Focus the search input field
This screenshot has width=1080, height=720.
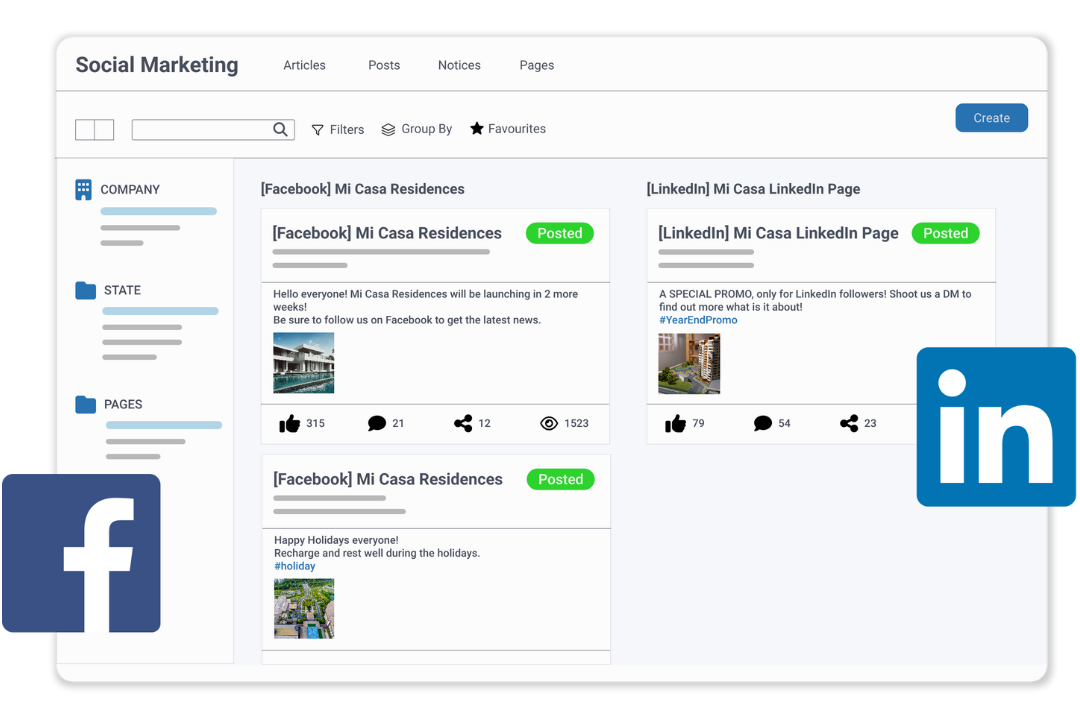213,129
